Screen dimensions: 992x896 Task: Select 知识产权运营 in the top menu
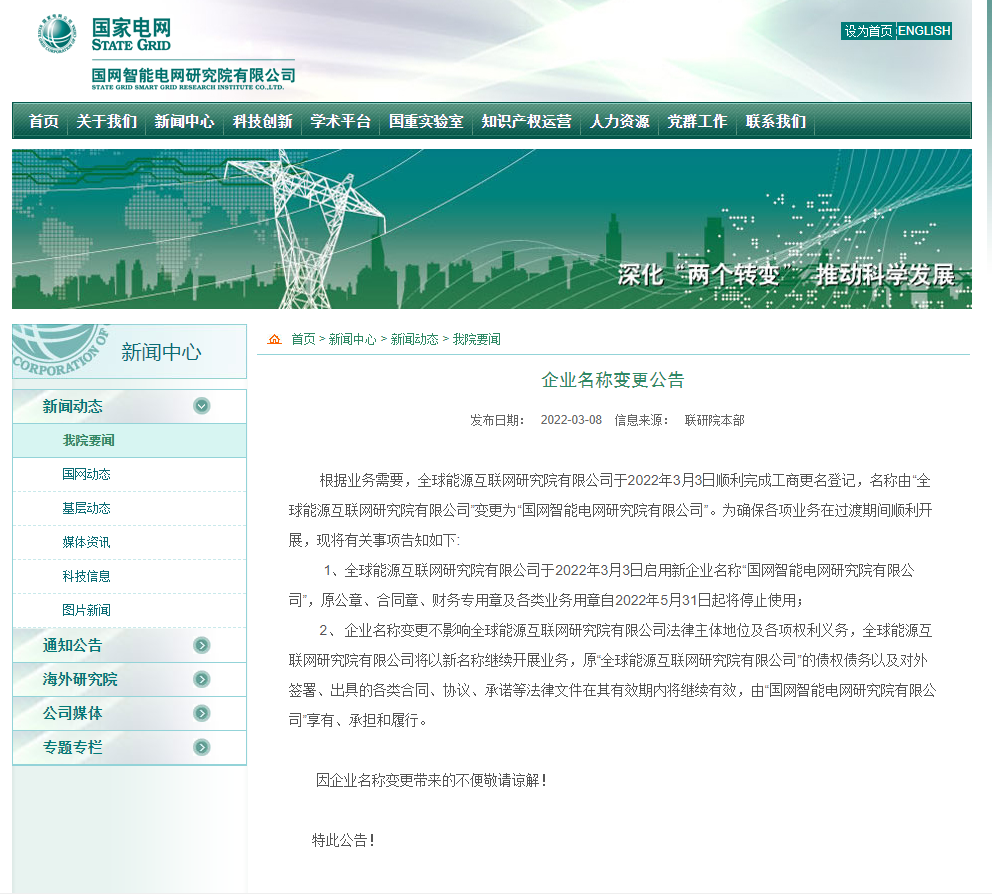click(x=526, y=121)
